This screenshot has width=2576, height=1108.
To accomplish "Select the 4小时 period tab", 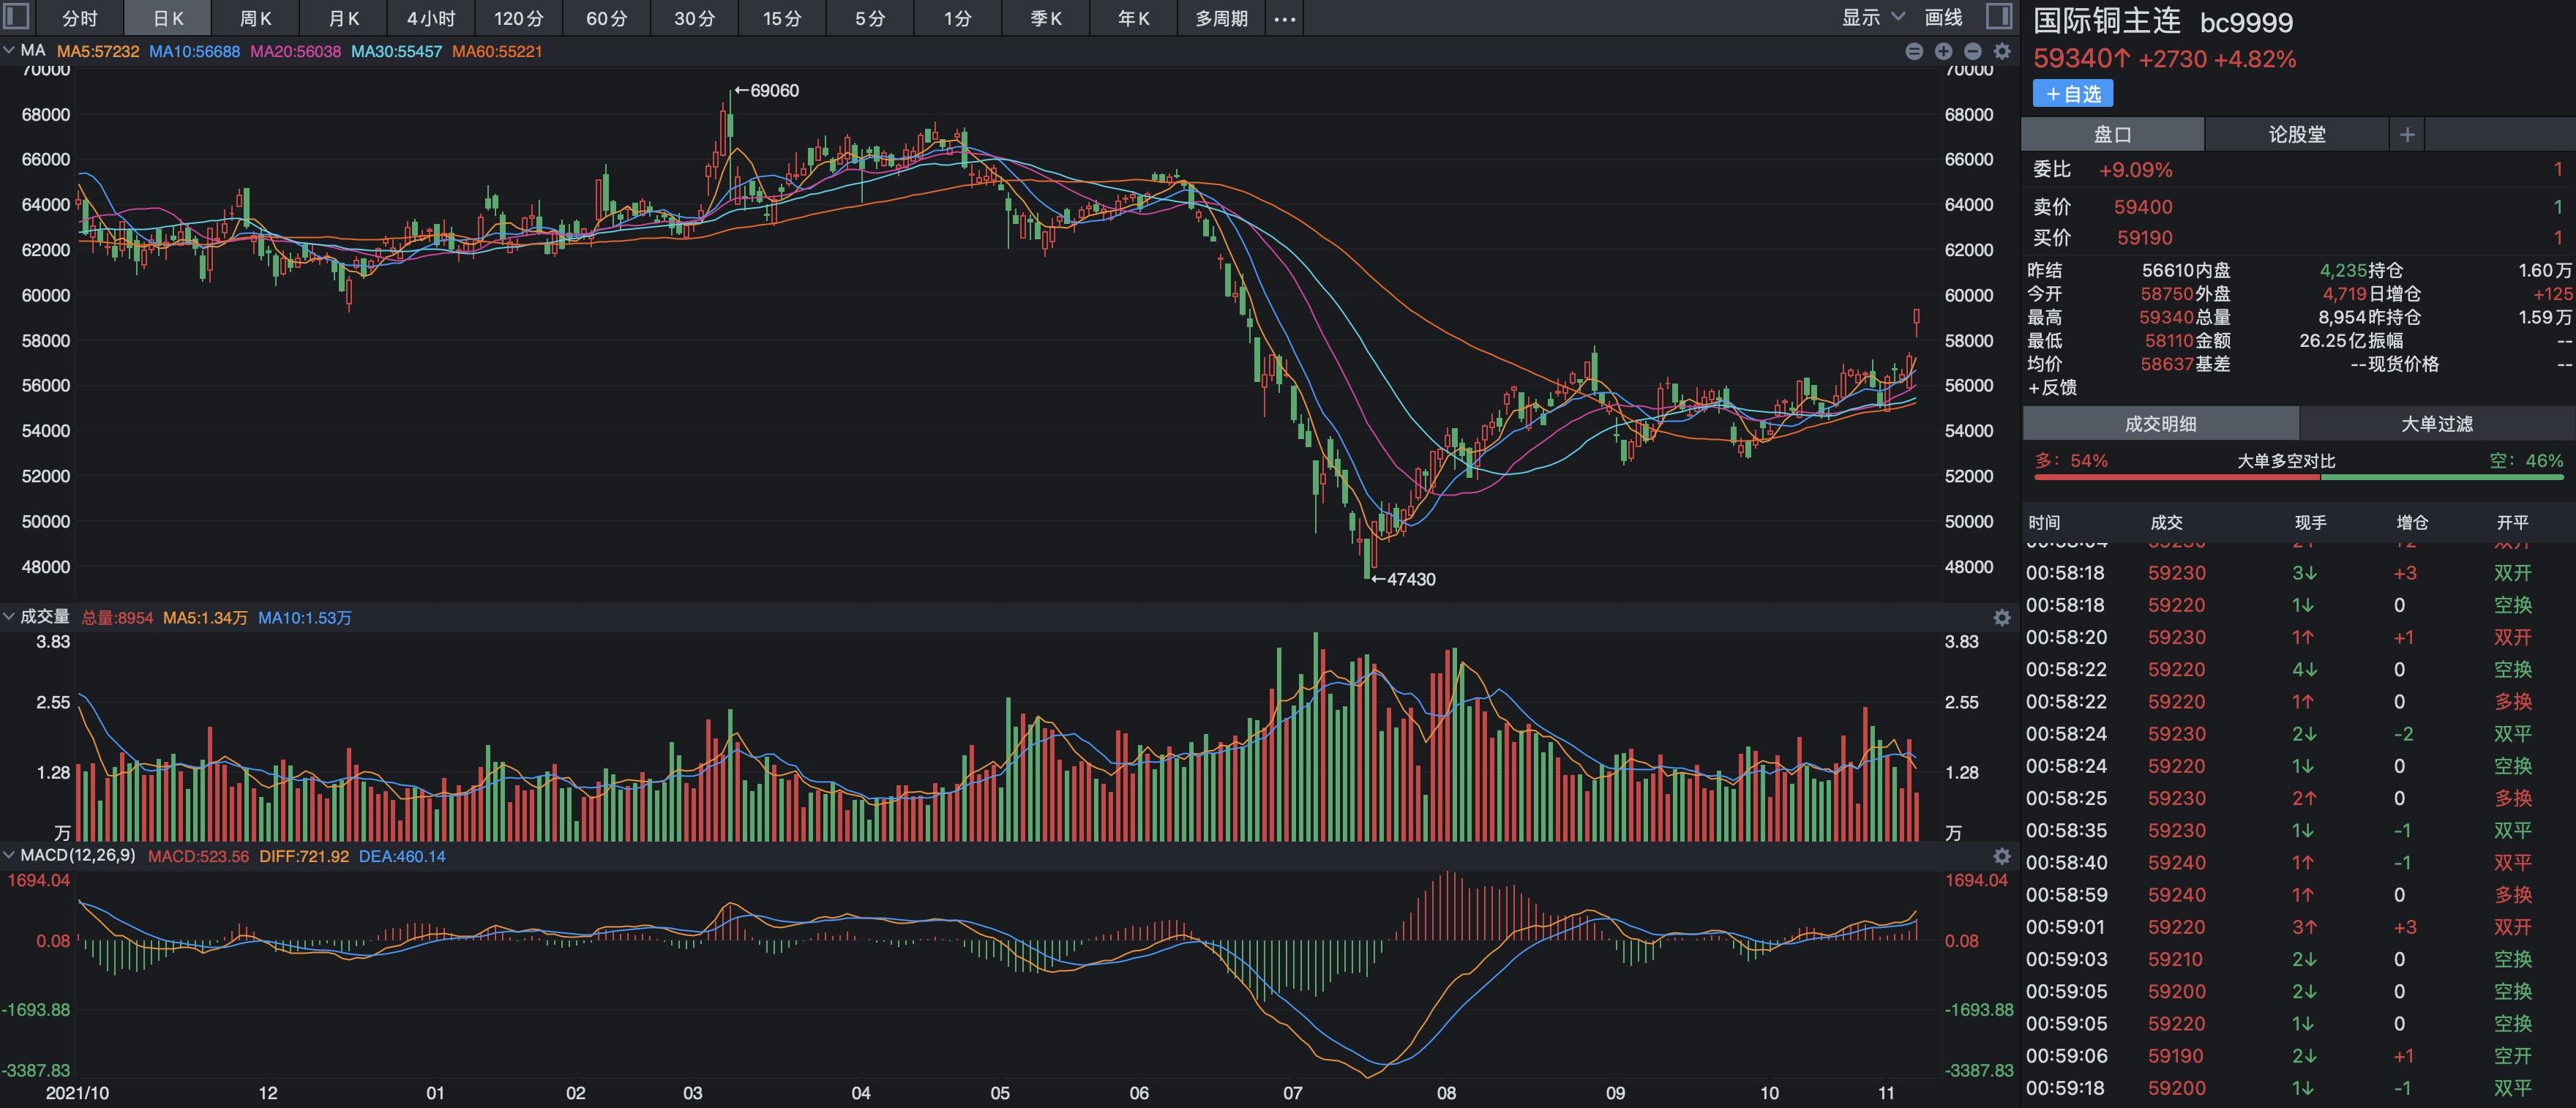I will tap(431, 18).
